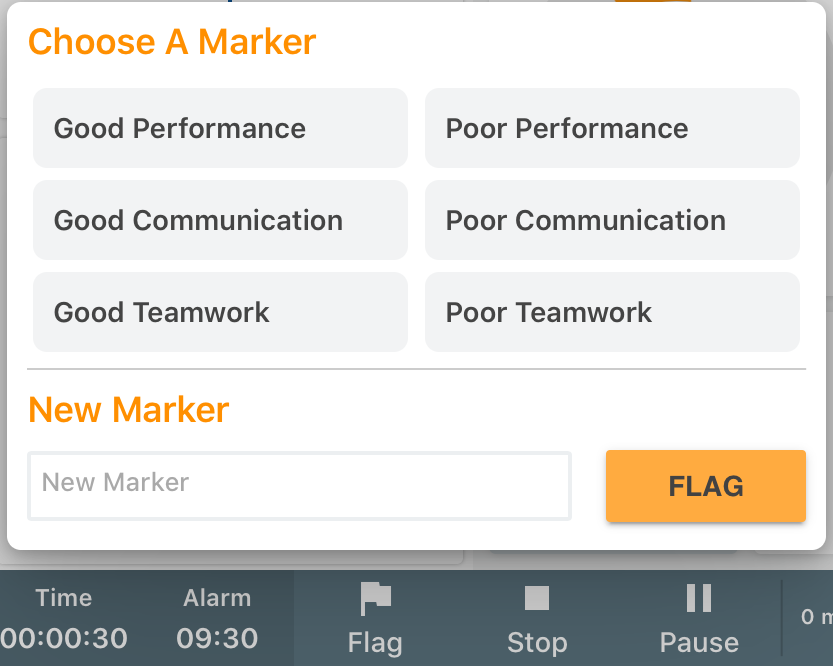Viewport: 833px width, 666px height.
Task: Click the Alarm time showing 09:30
Action: [217, 639]
